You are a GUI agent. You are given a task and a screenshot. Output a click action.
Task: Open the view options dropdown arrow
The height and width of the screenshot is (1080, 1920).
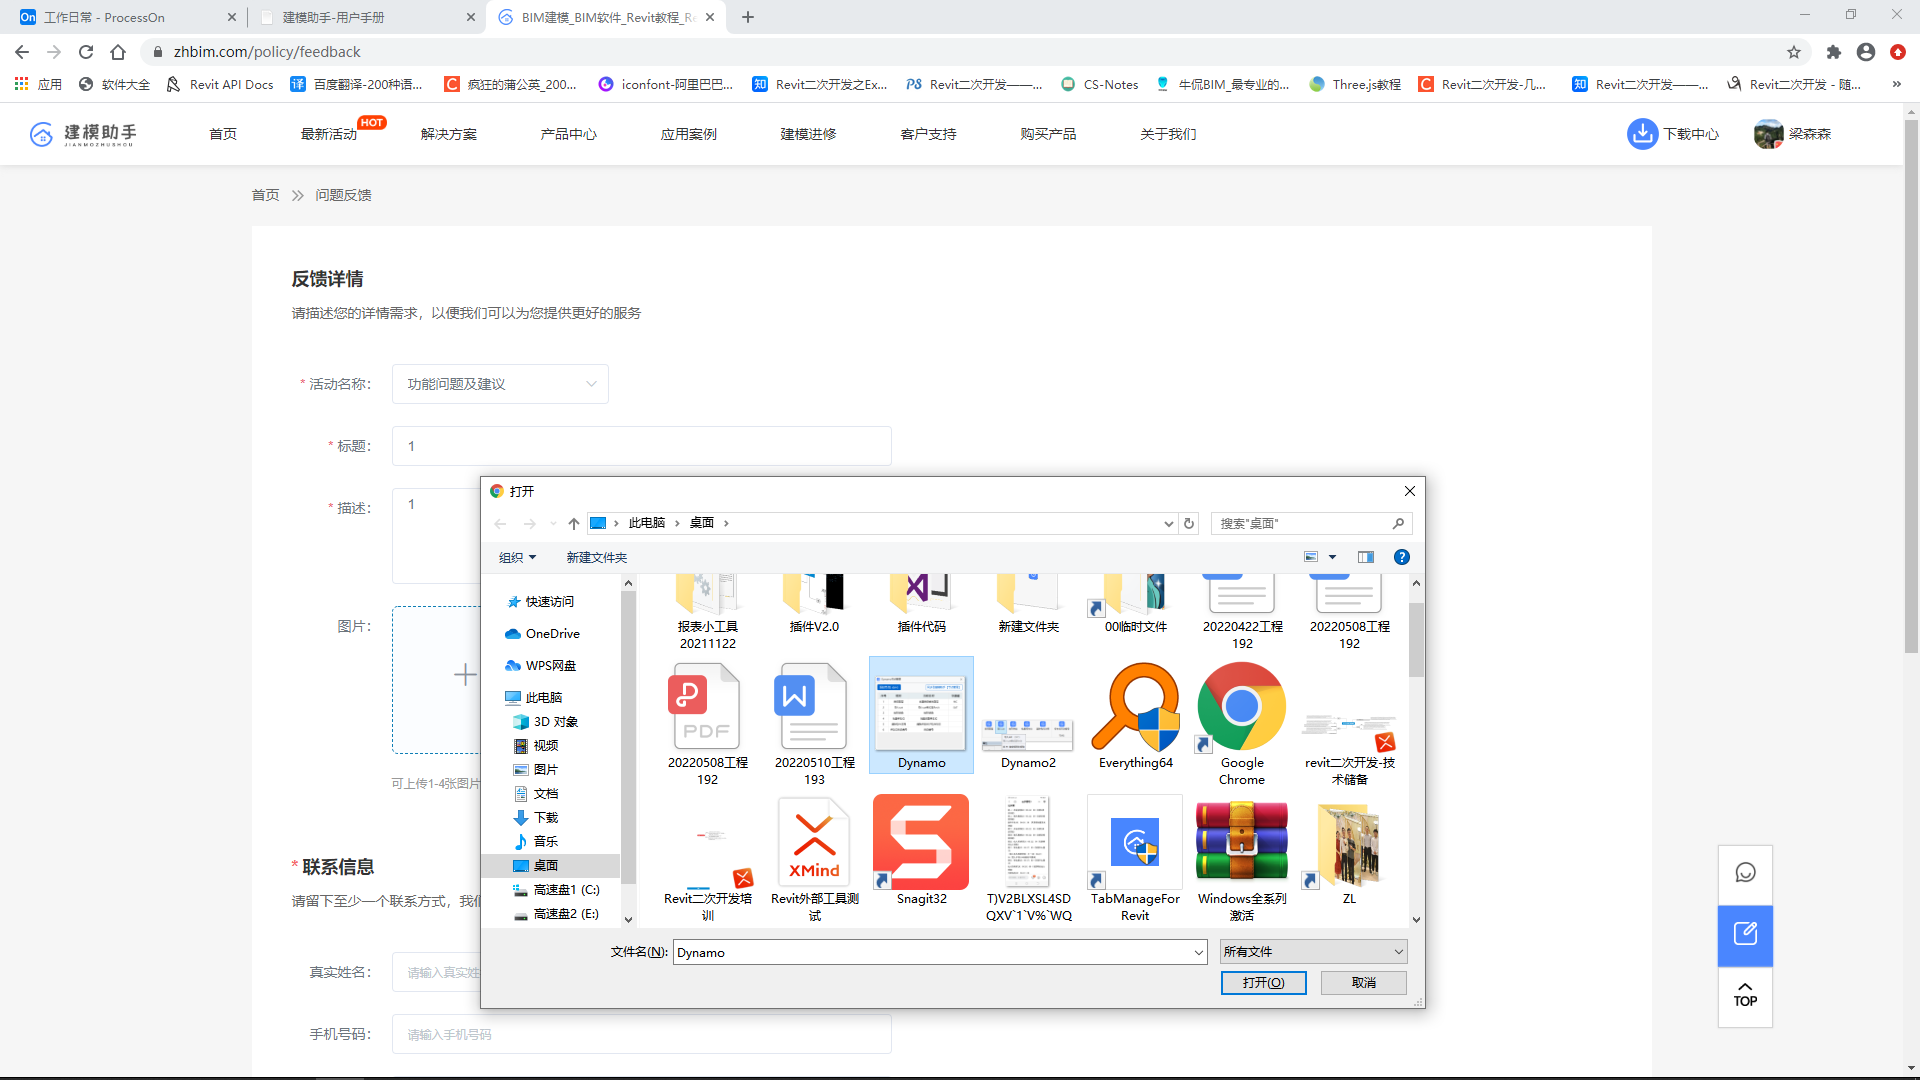[x=1332, y=557]
